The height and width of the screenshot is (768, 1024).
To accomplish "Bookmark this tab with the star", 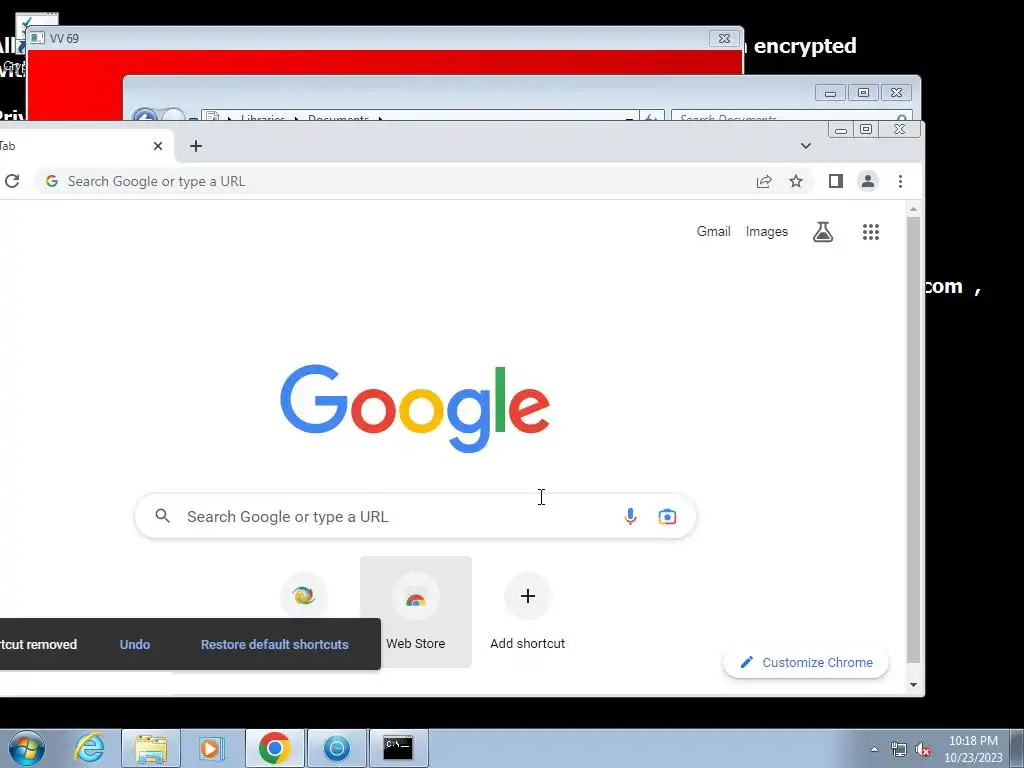I will 795,181.
